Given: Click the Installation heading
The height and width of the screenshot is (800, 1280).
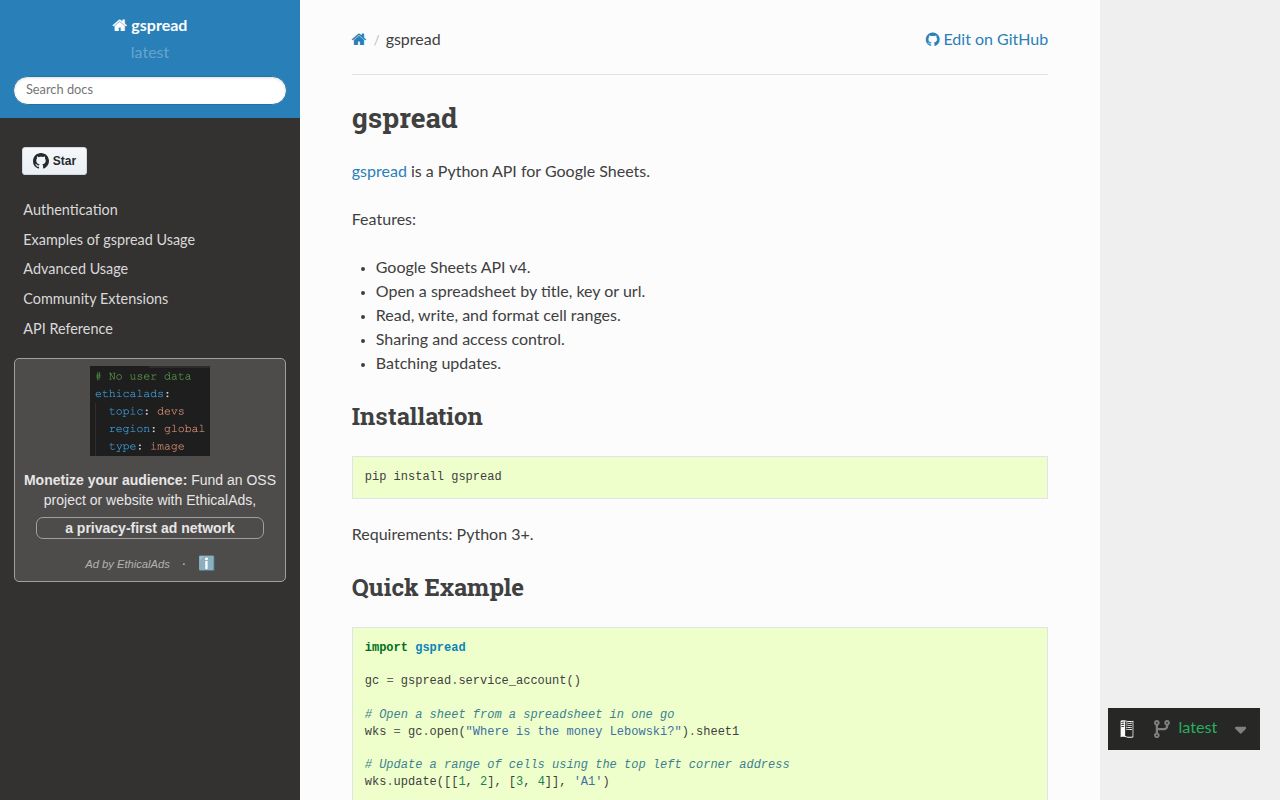Looking at the screenshot, I should (x=417, y=417).
